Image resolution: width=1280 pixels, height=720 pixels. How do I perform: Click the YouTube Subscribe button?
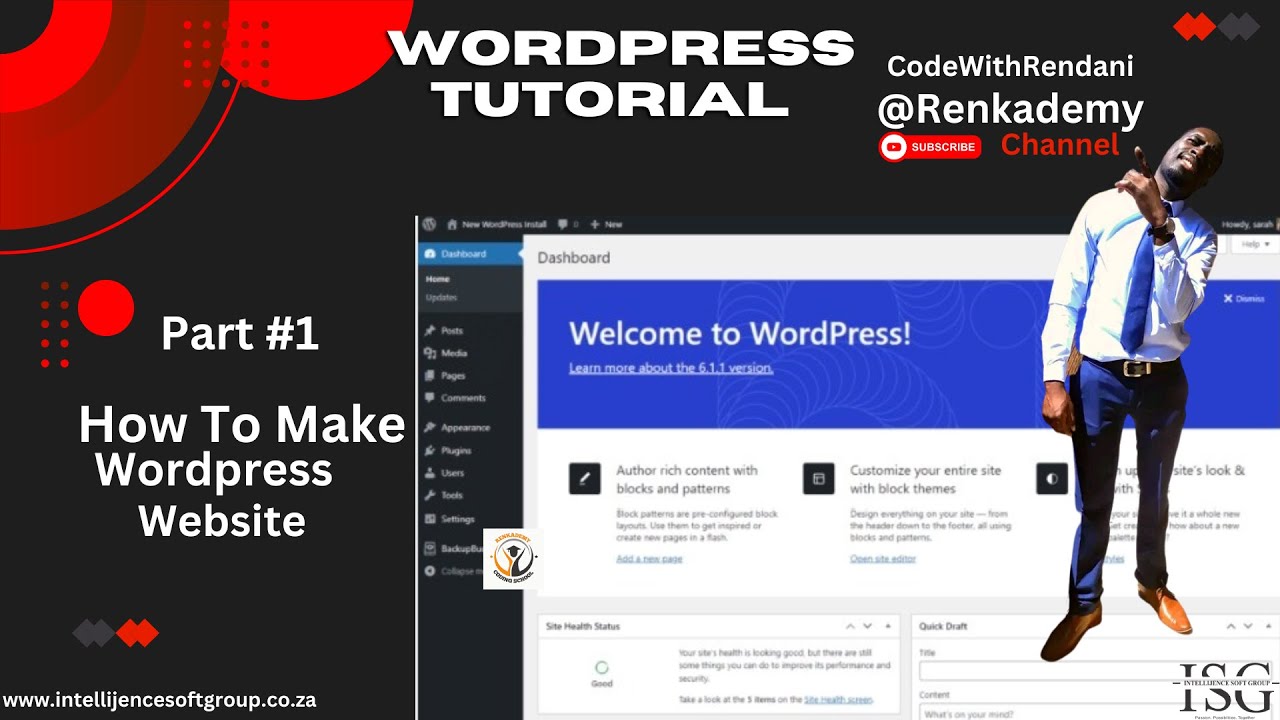coord(929,147)
